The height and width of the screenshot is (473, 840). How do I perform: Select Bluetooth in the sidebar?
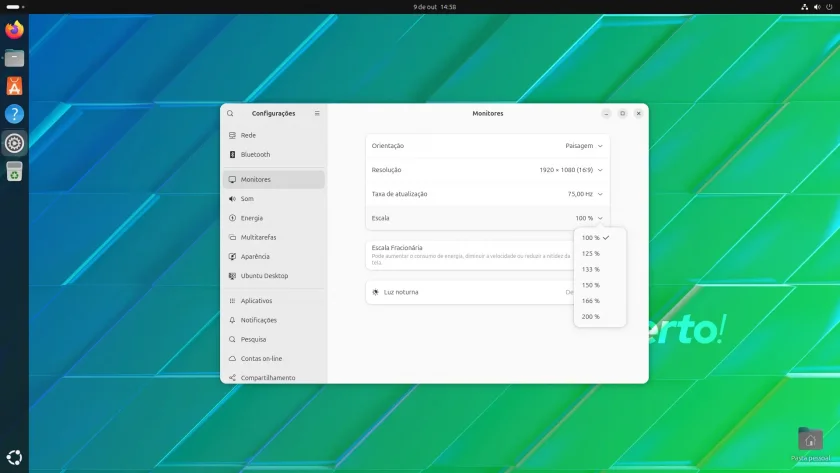point(274,155)
